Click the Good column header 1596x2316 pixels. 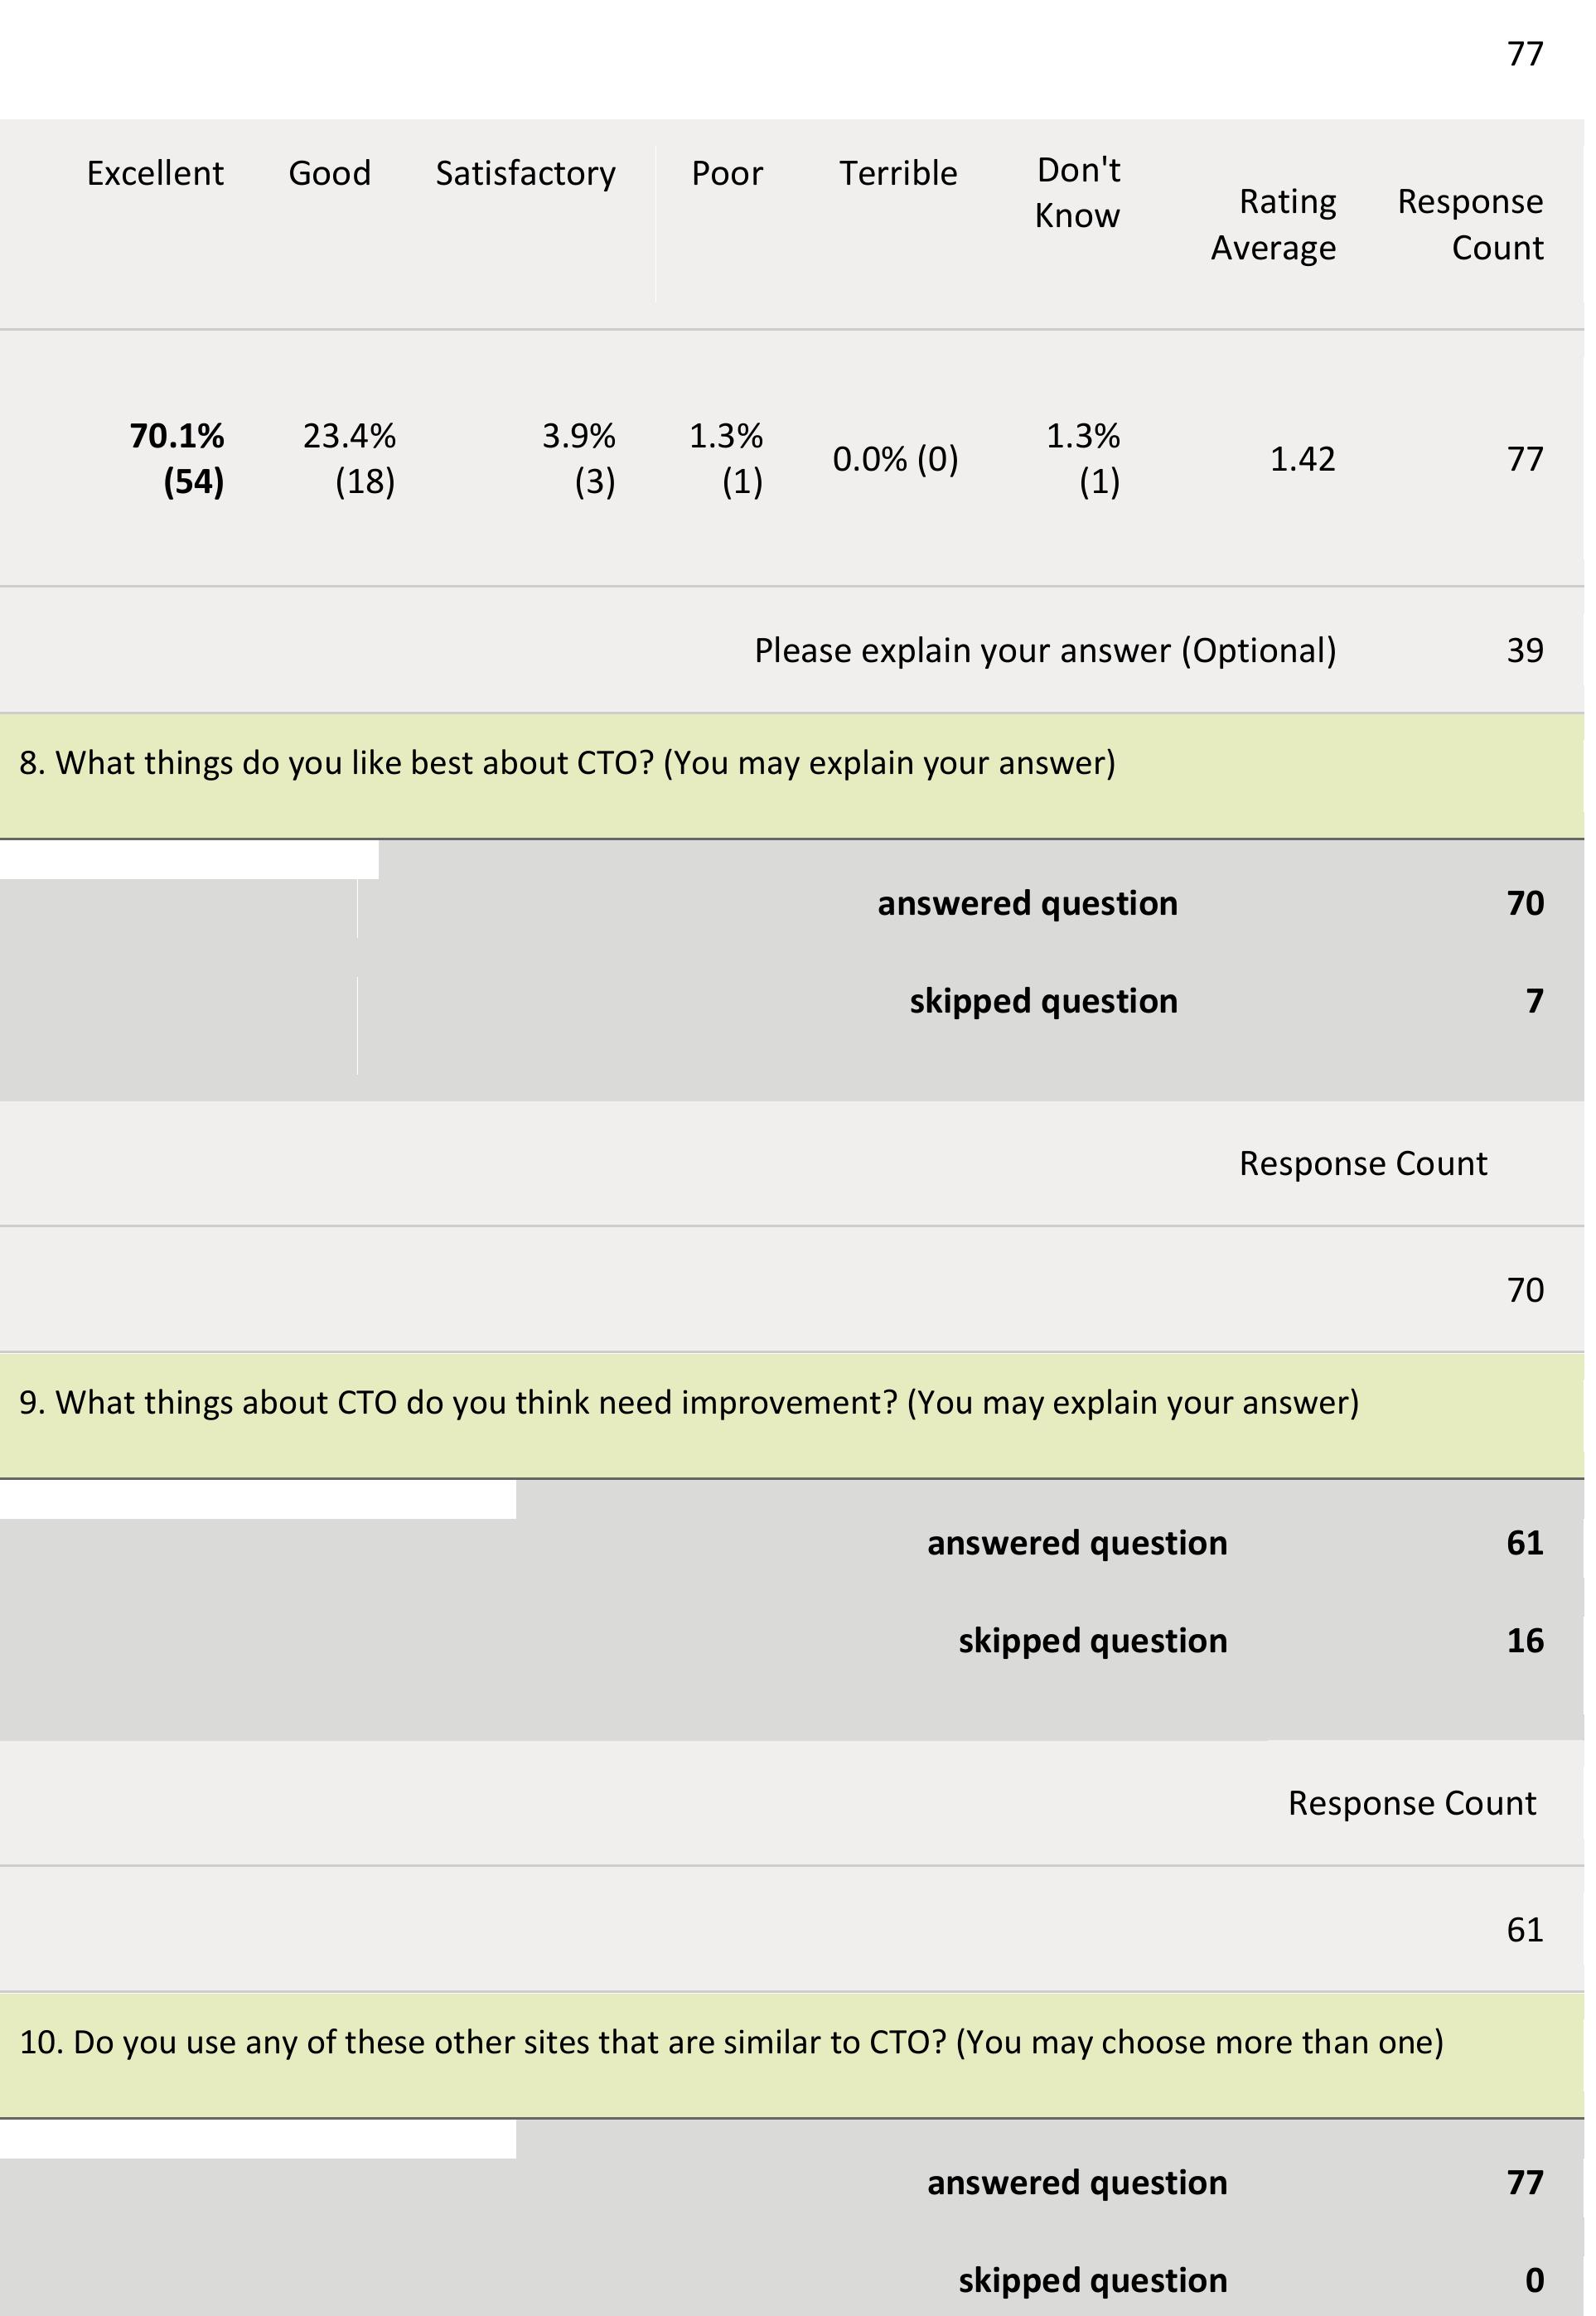pos(330,173)
